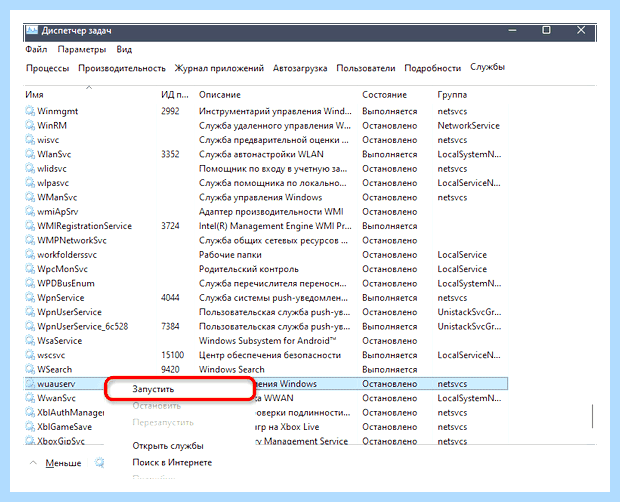The image size is (620, 502).
Task: Click the vertical scrollbar thumb in services list
Action: tap(592, 416)
